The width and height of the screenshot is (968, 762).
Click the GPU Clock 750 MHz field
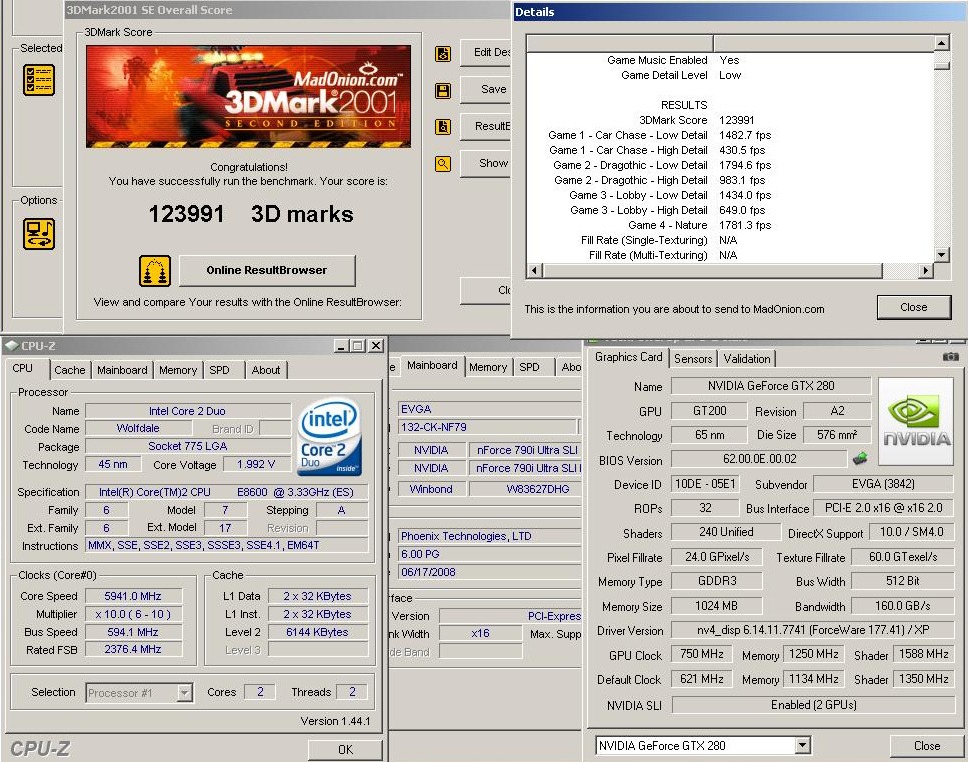click(x=701, y=654)
